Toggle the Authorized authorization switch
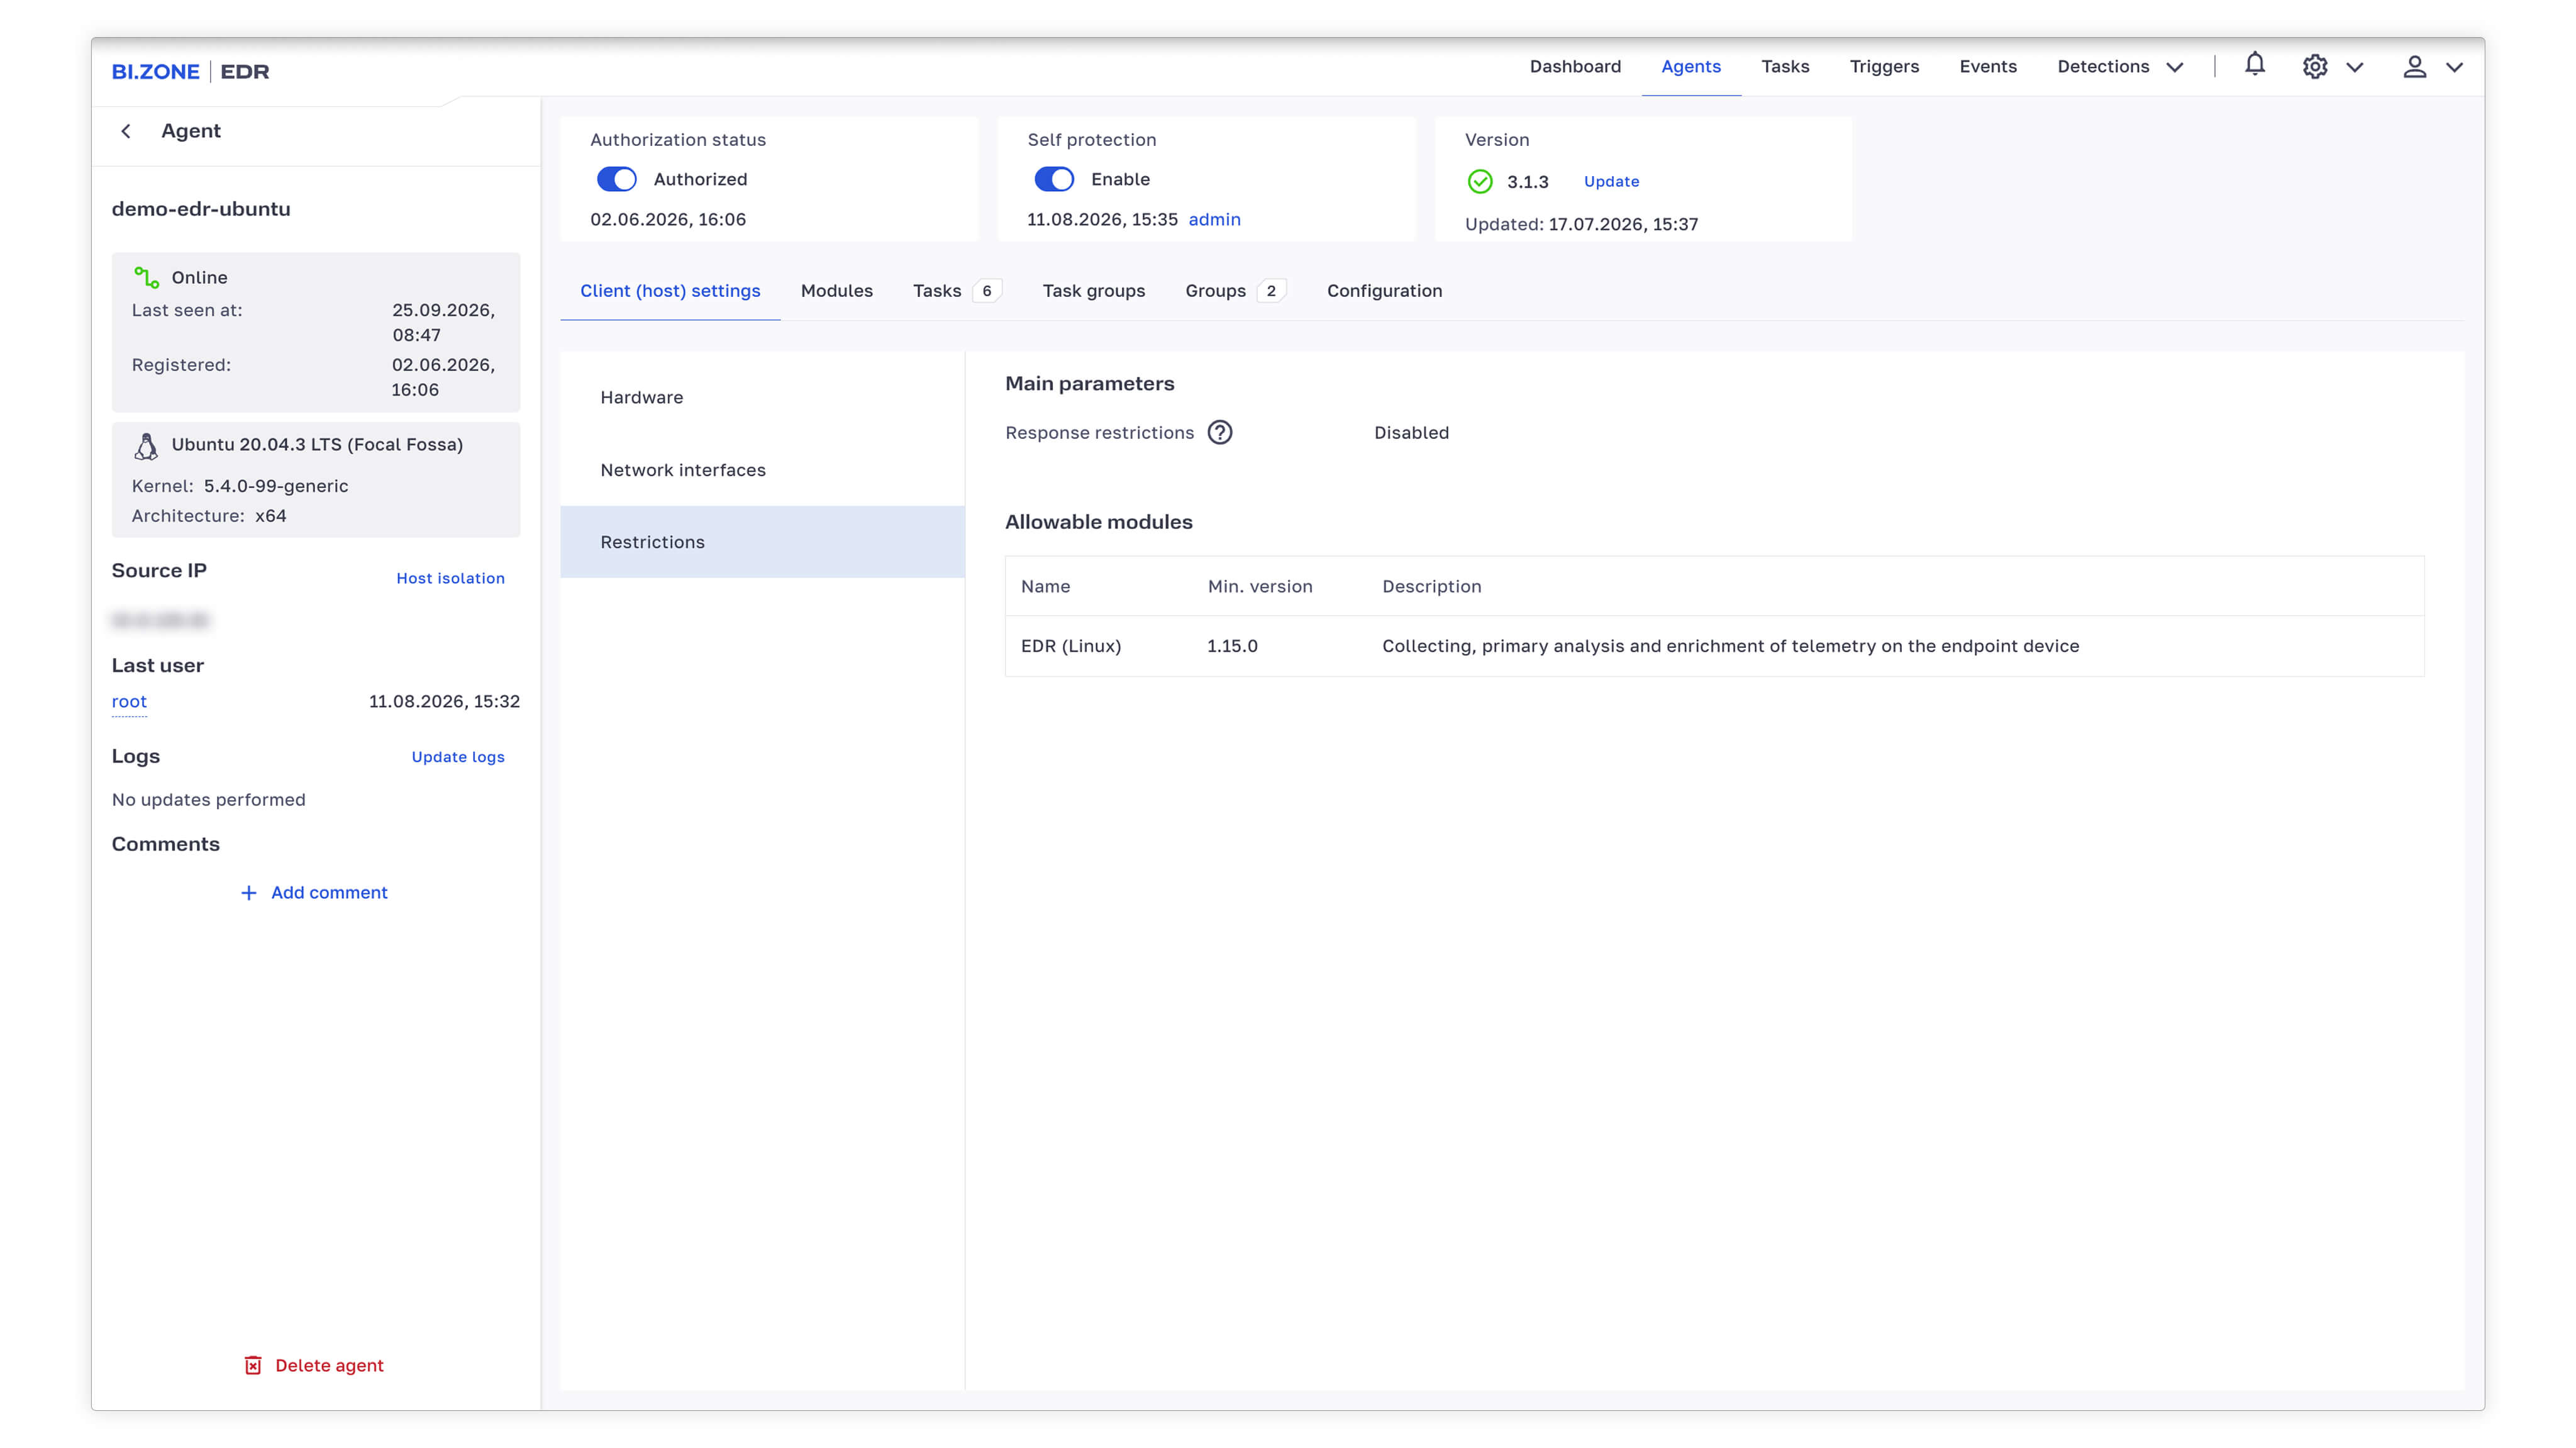This screenshot has width=2576, height=1448. pyautogui.click(x=617, y=180)
